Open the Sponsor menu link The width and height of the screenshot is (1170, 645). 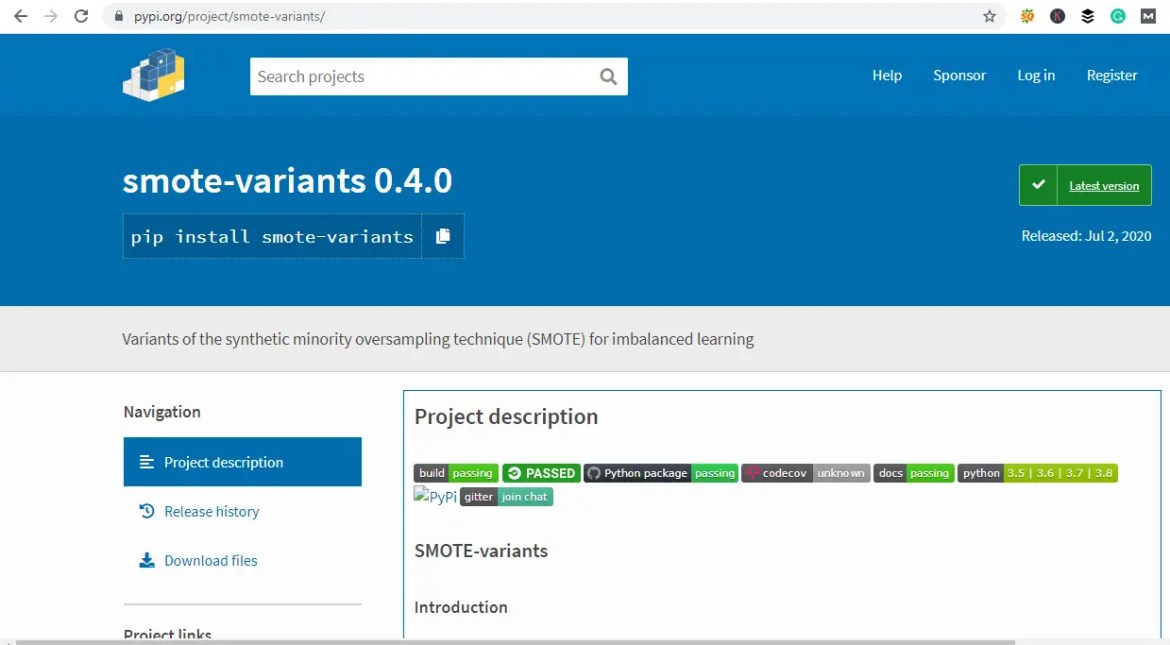tap(960, 75)
